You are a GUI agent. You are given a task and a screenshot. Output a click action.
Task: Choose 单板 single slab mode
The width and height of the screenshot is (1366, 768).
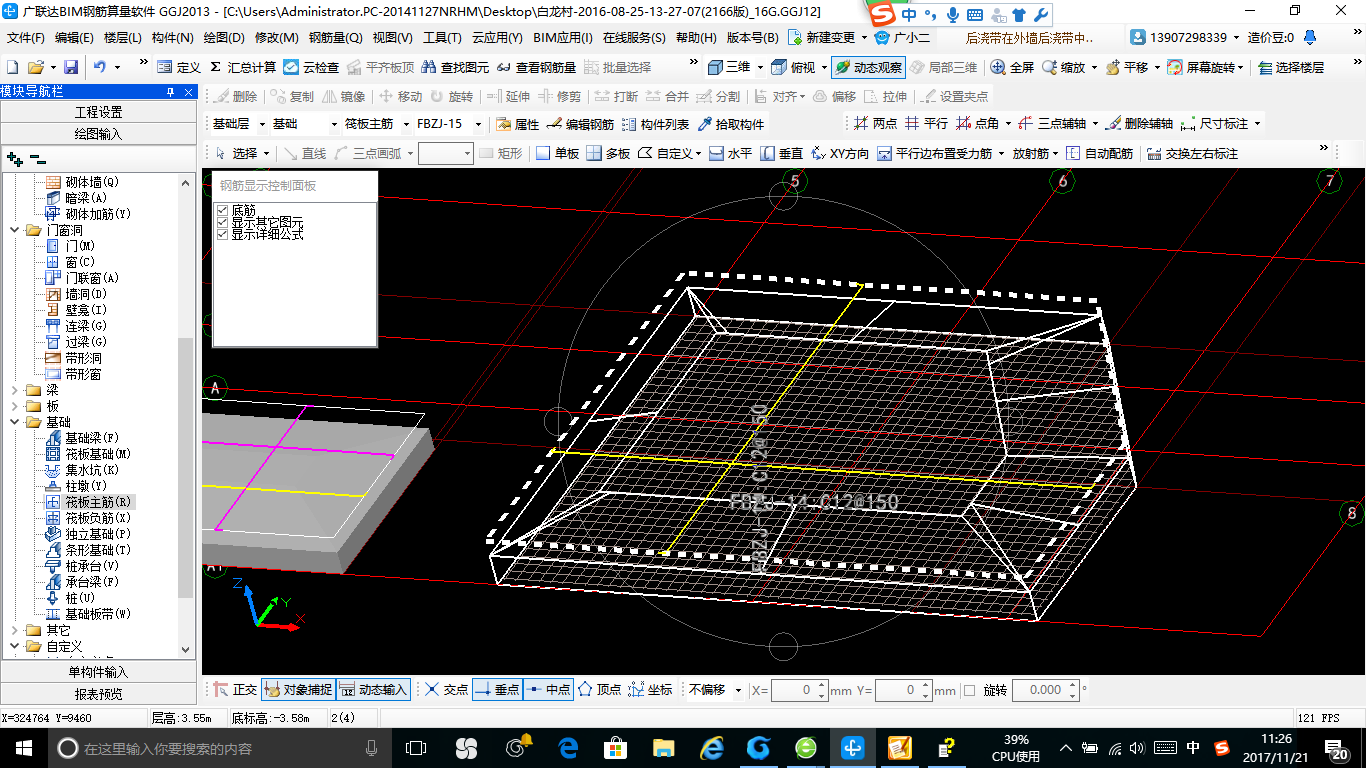pyautogui.click(x=557, y=153)
